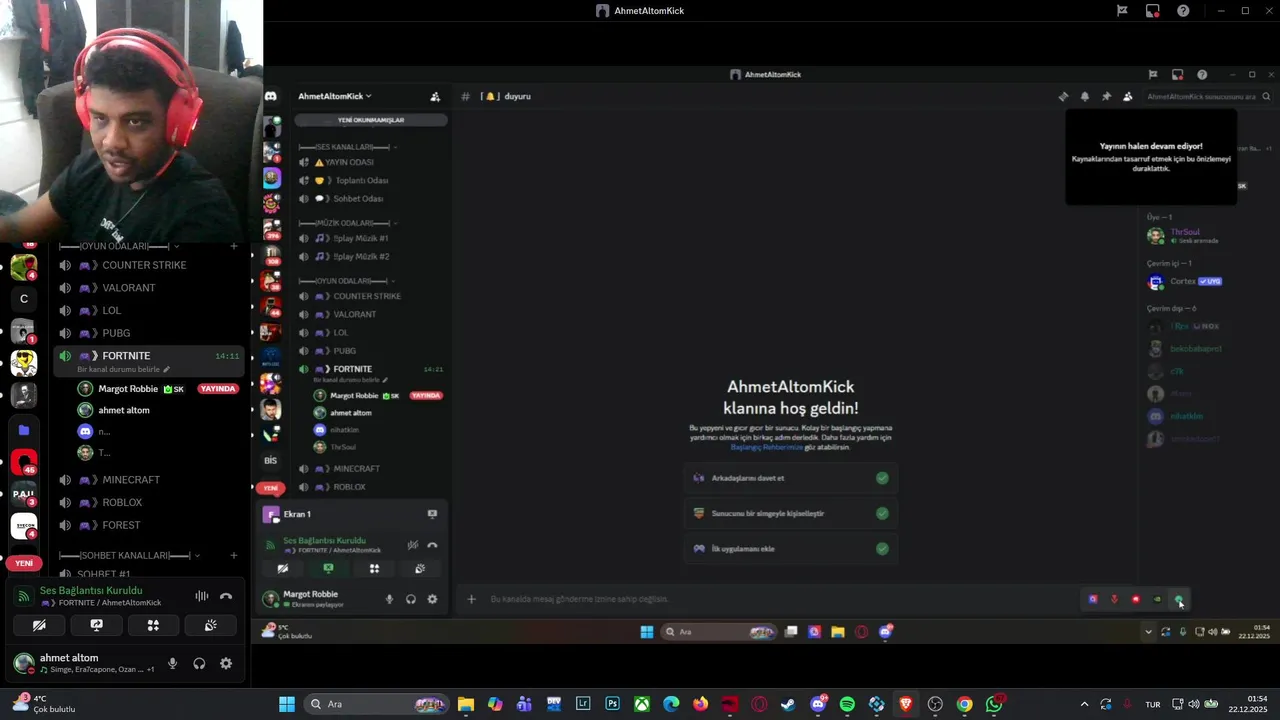
Task: Stop streaming icon next to Ekran 1
Action: pos(432,514)
